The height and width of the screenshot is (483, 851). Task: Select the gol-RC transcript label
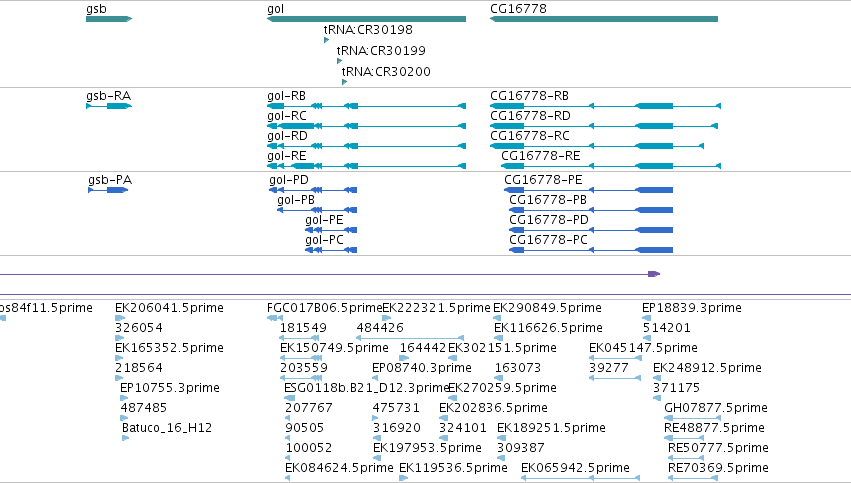tap(287, 116)
